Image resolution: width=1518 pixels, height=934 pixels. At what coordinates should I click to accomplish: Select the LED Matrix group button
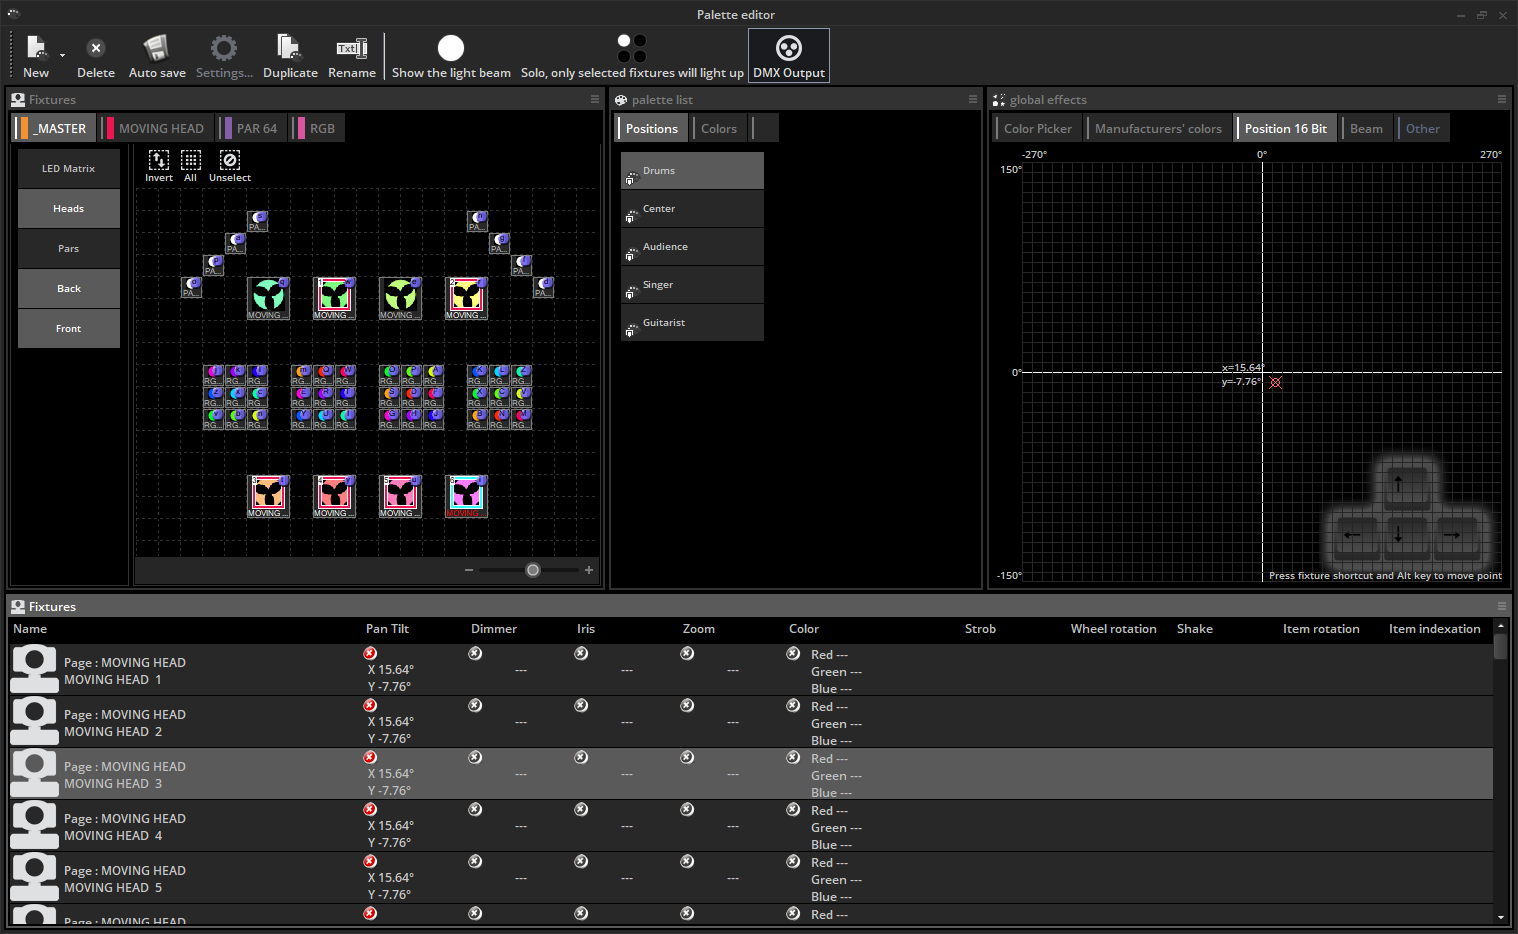[x=69, y=169]
